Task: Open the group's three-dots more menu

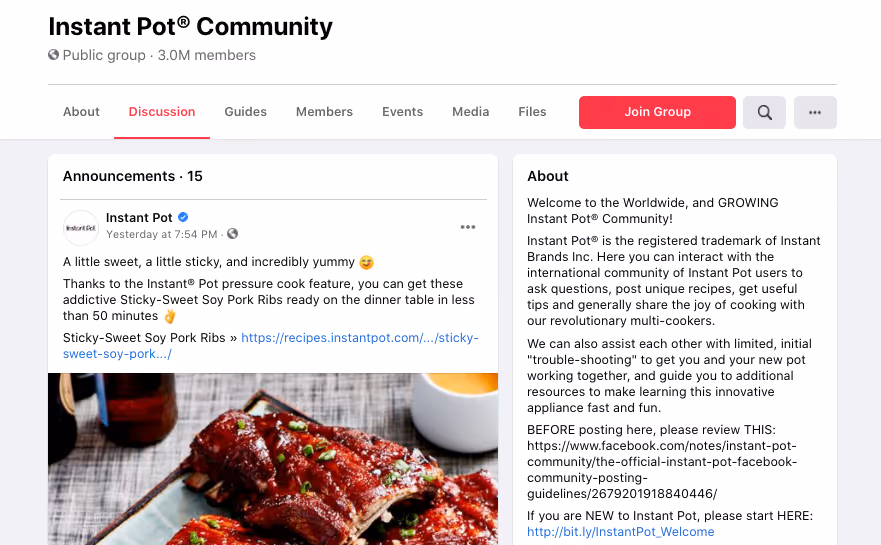Action: 815,112
